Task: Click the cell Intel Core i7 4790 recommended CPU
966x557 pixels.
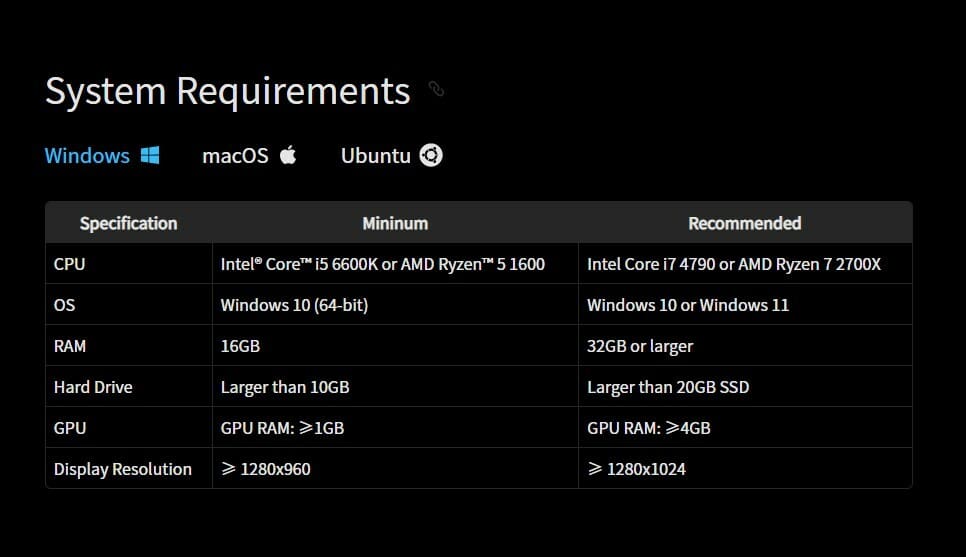Action: pos(745,264)
